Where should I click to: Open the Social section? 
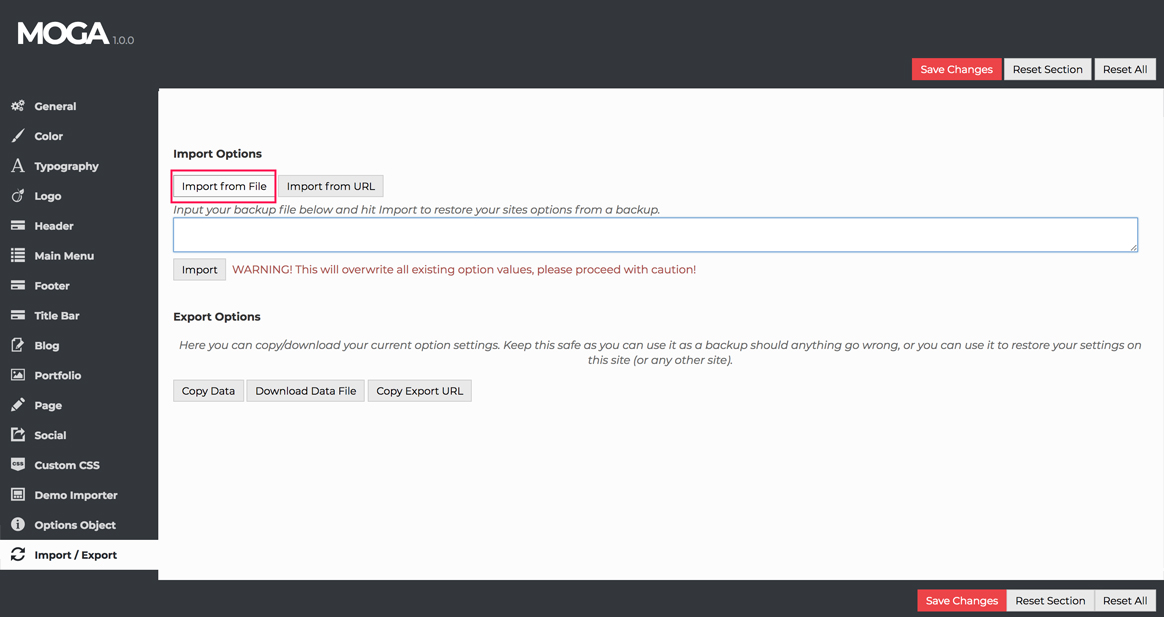click(x=79, y=435)
